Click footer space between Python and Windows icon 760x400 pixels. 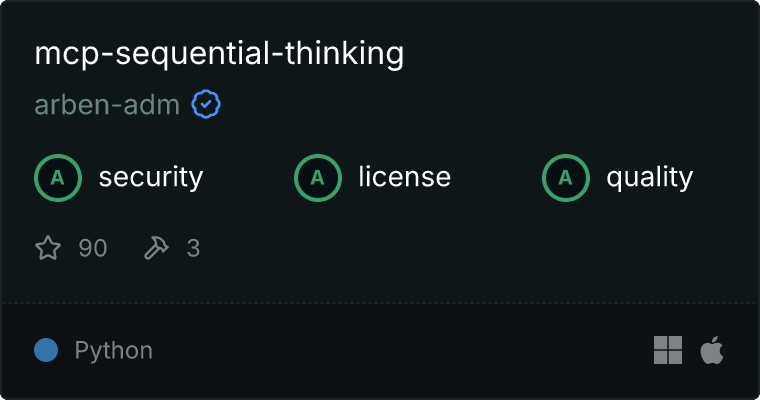click(400, 351)
